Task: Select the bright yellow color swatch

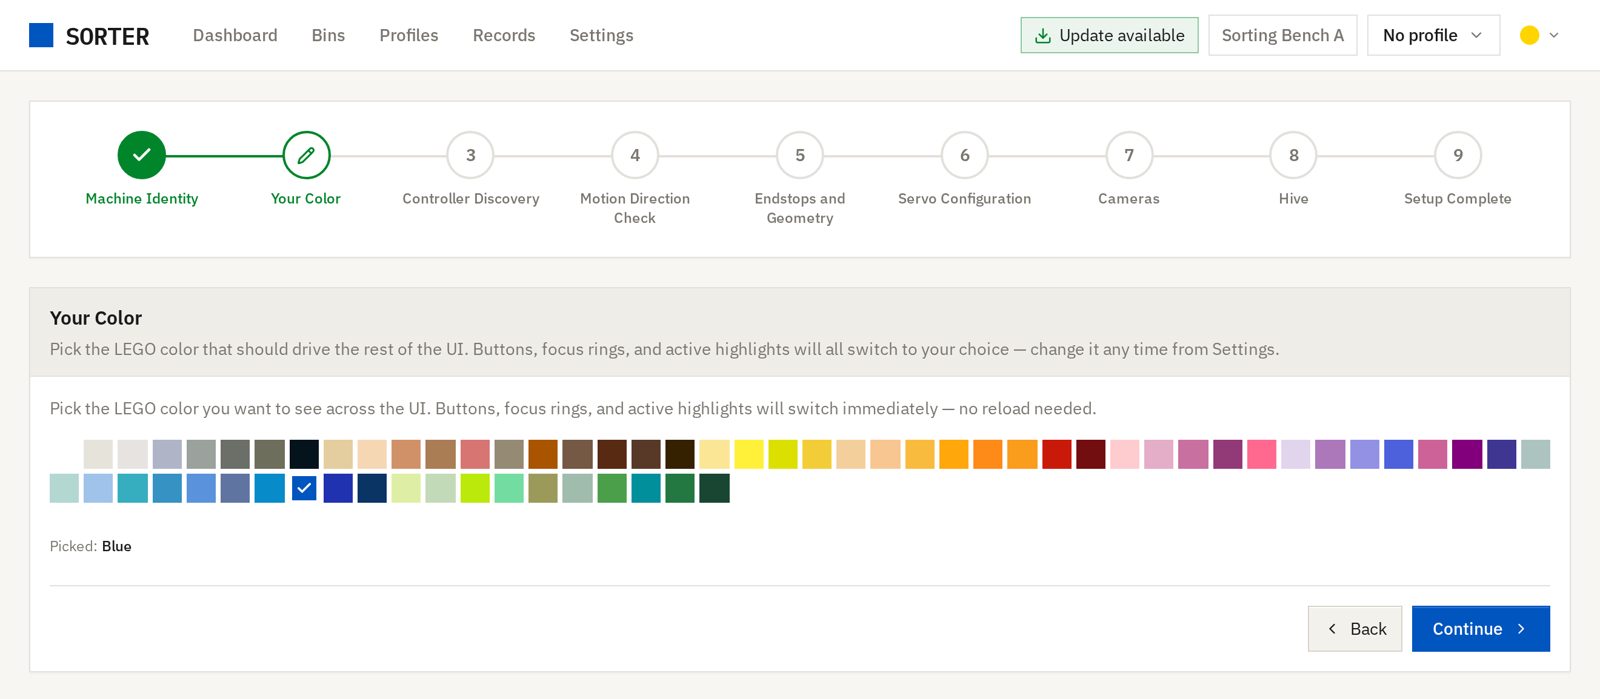Action: coord(749,454)
